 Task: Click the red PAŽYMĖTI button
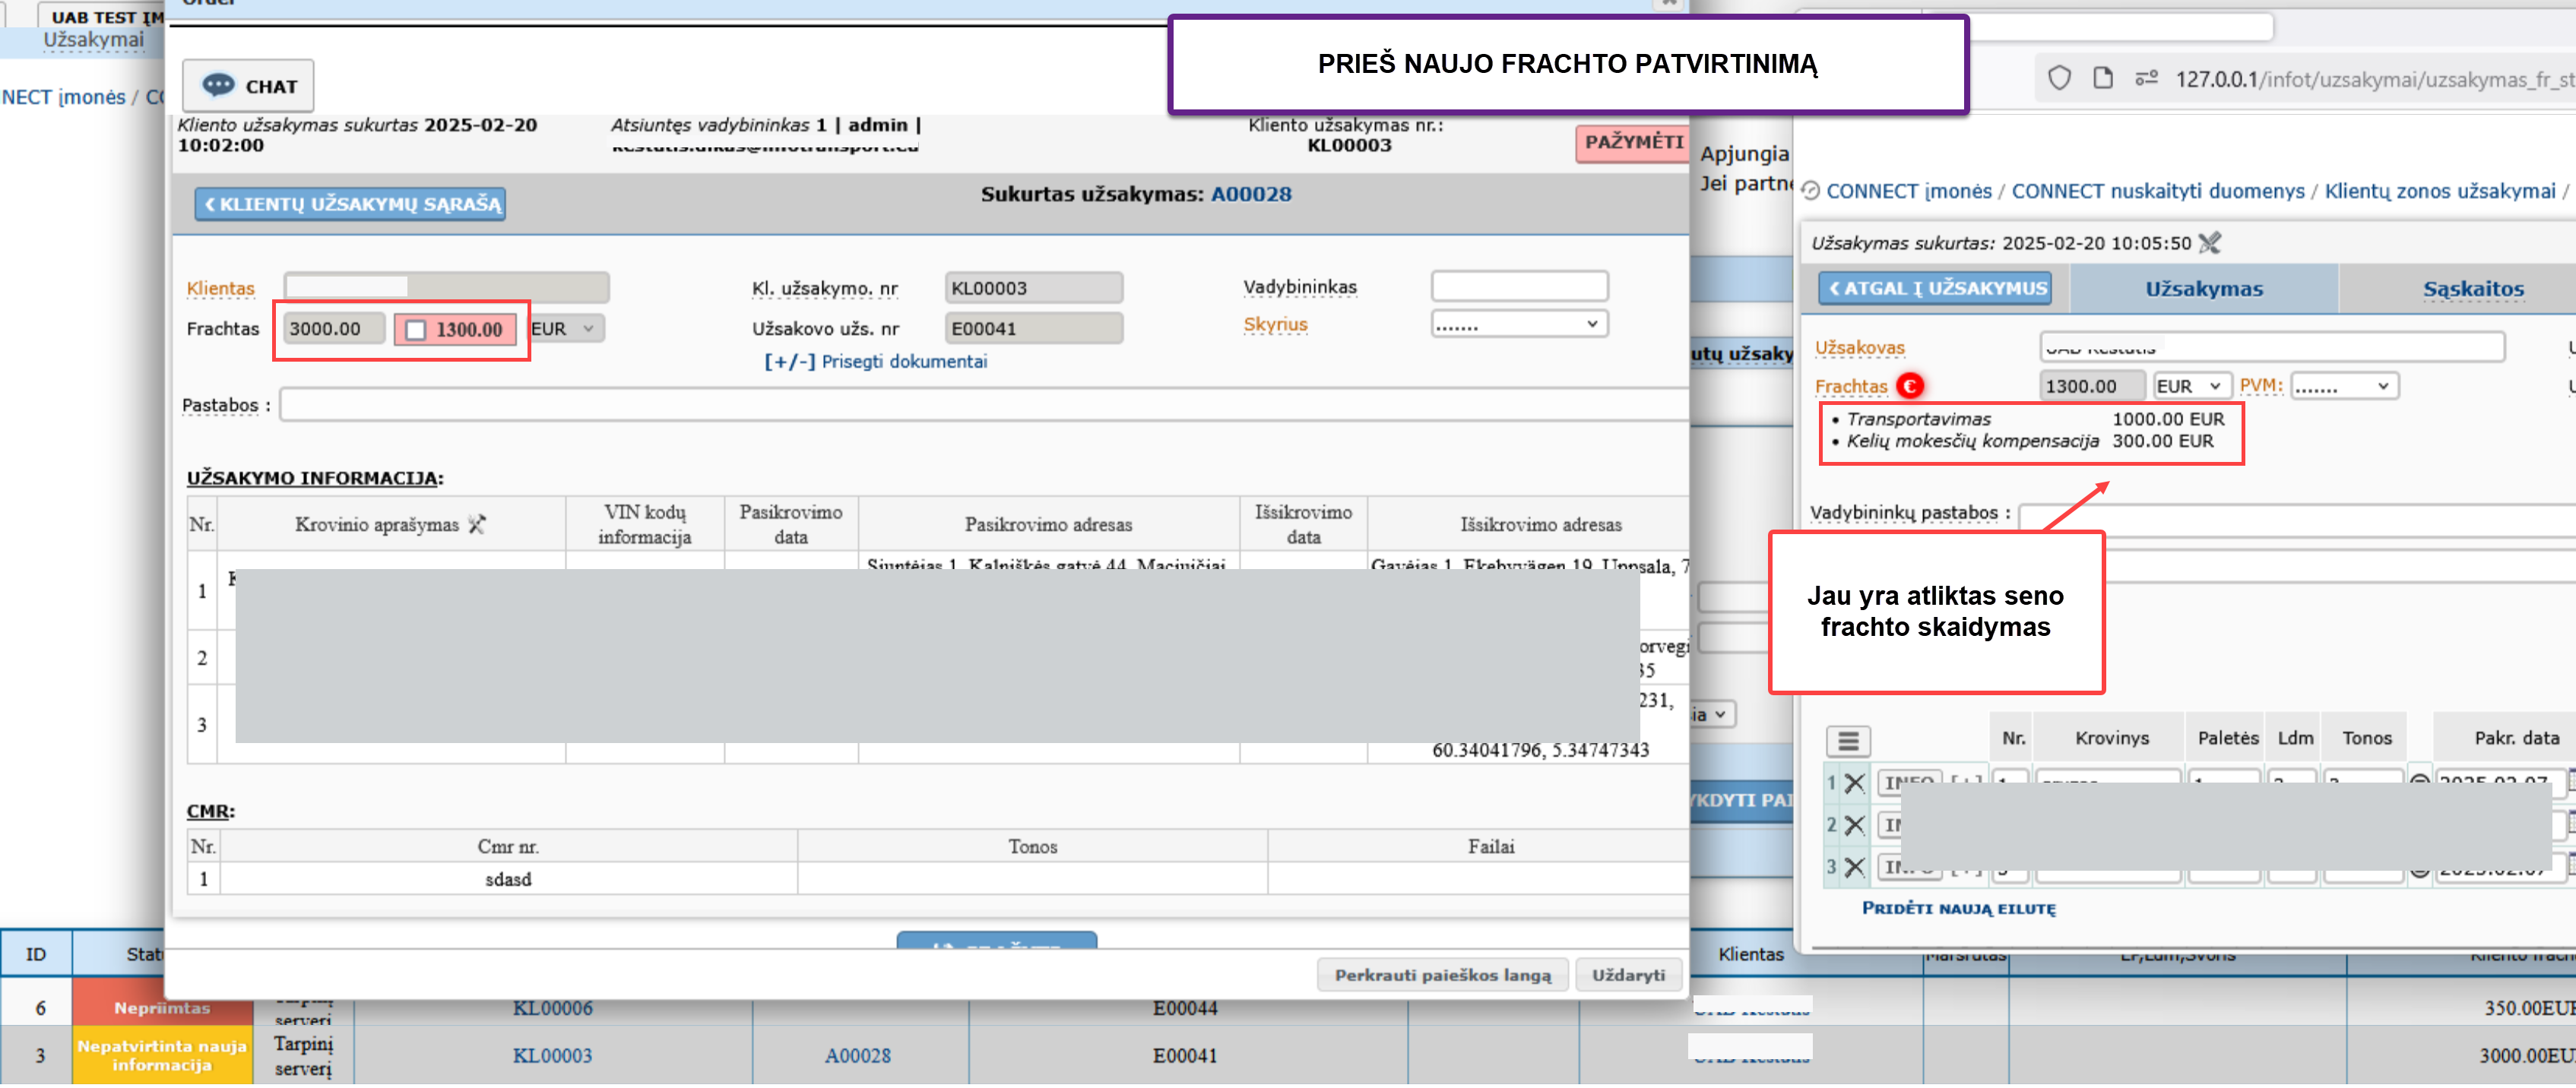tap(1633, 142)
